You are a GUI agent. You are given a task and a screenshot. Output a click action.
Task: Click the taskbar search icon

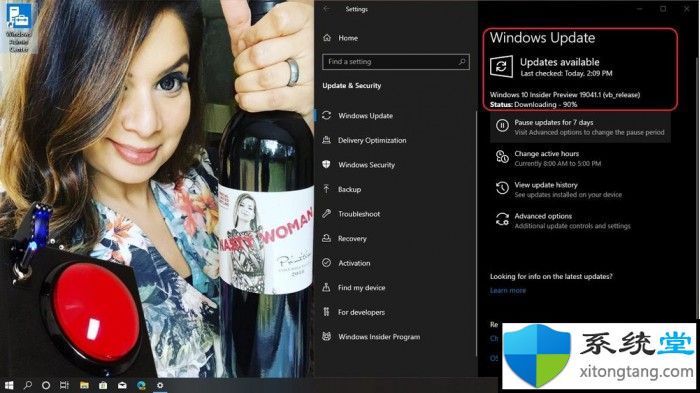click(x=28, y=385)
